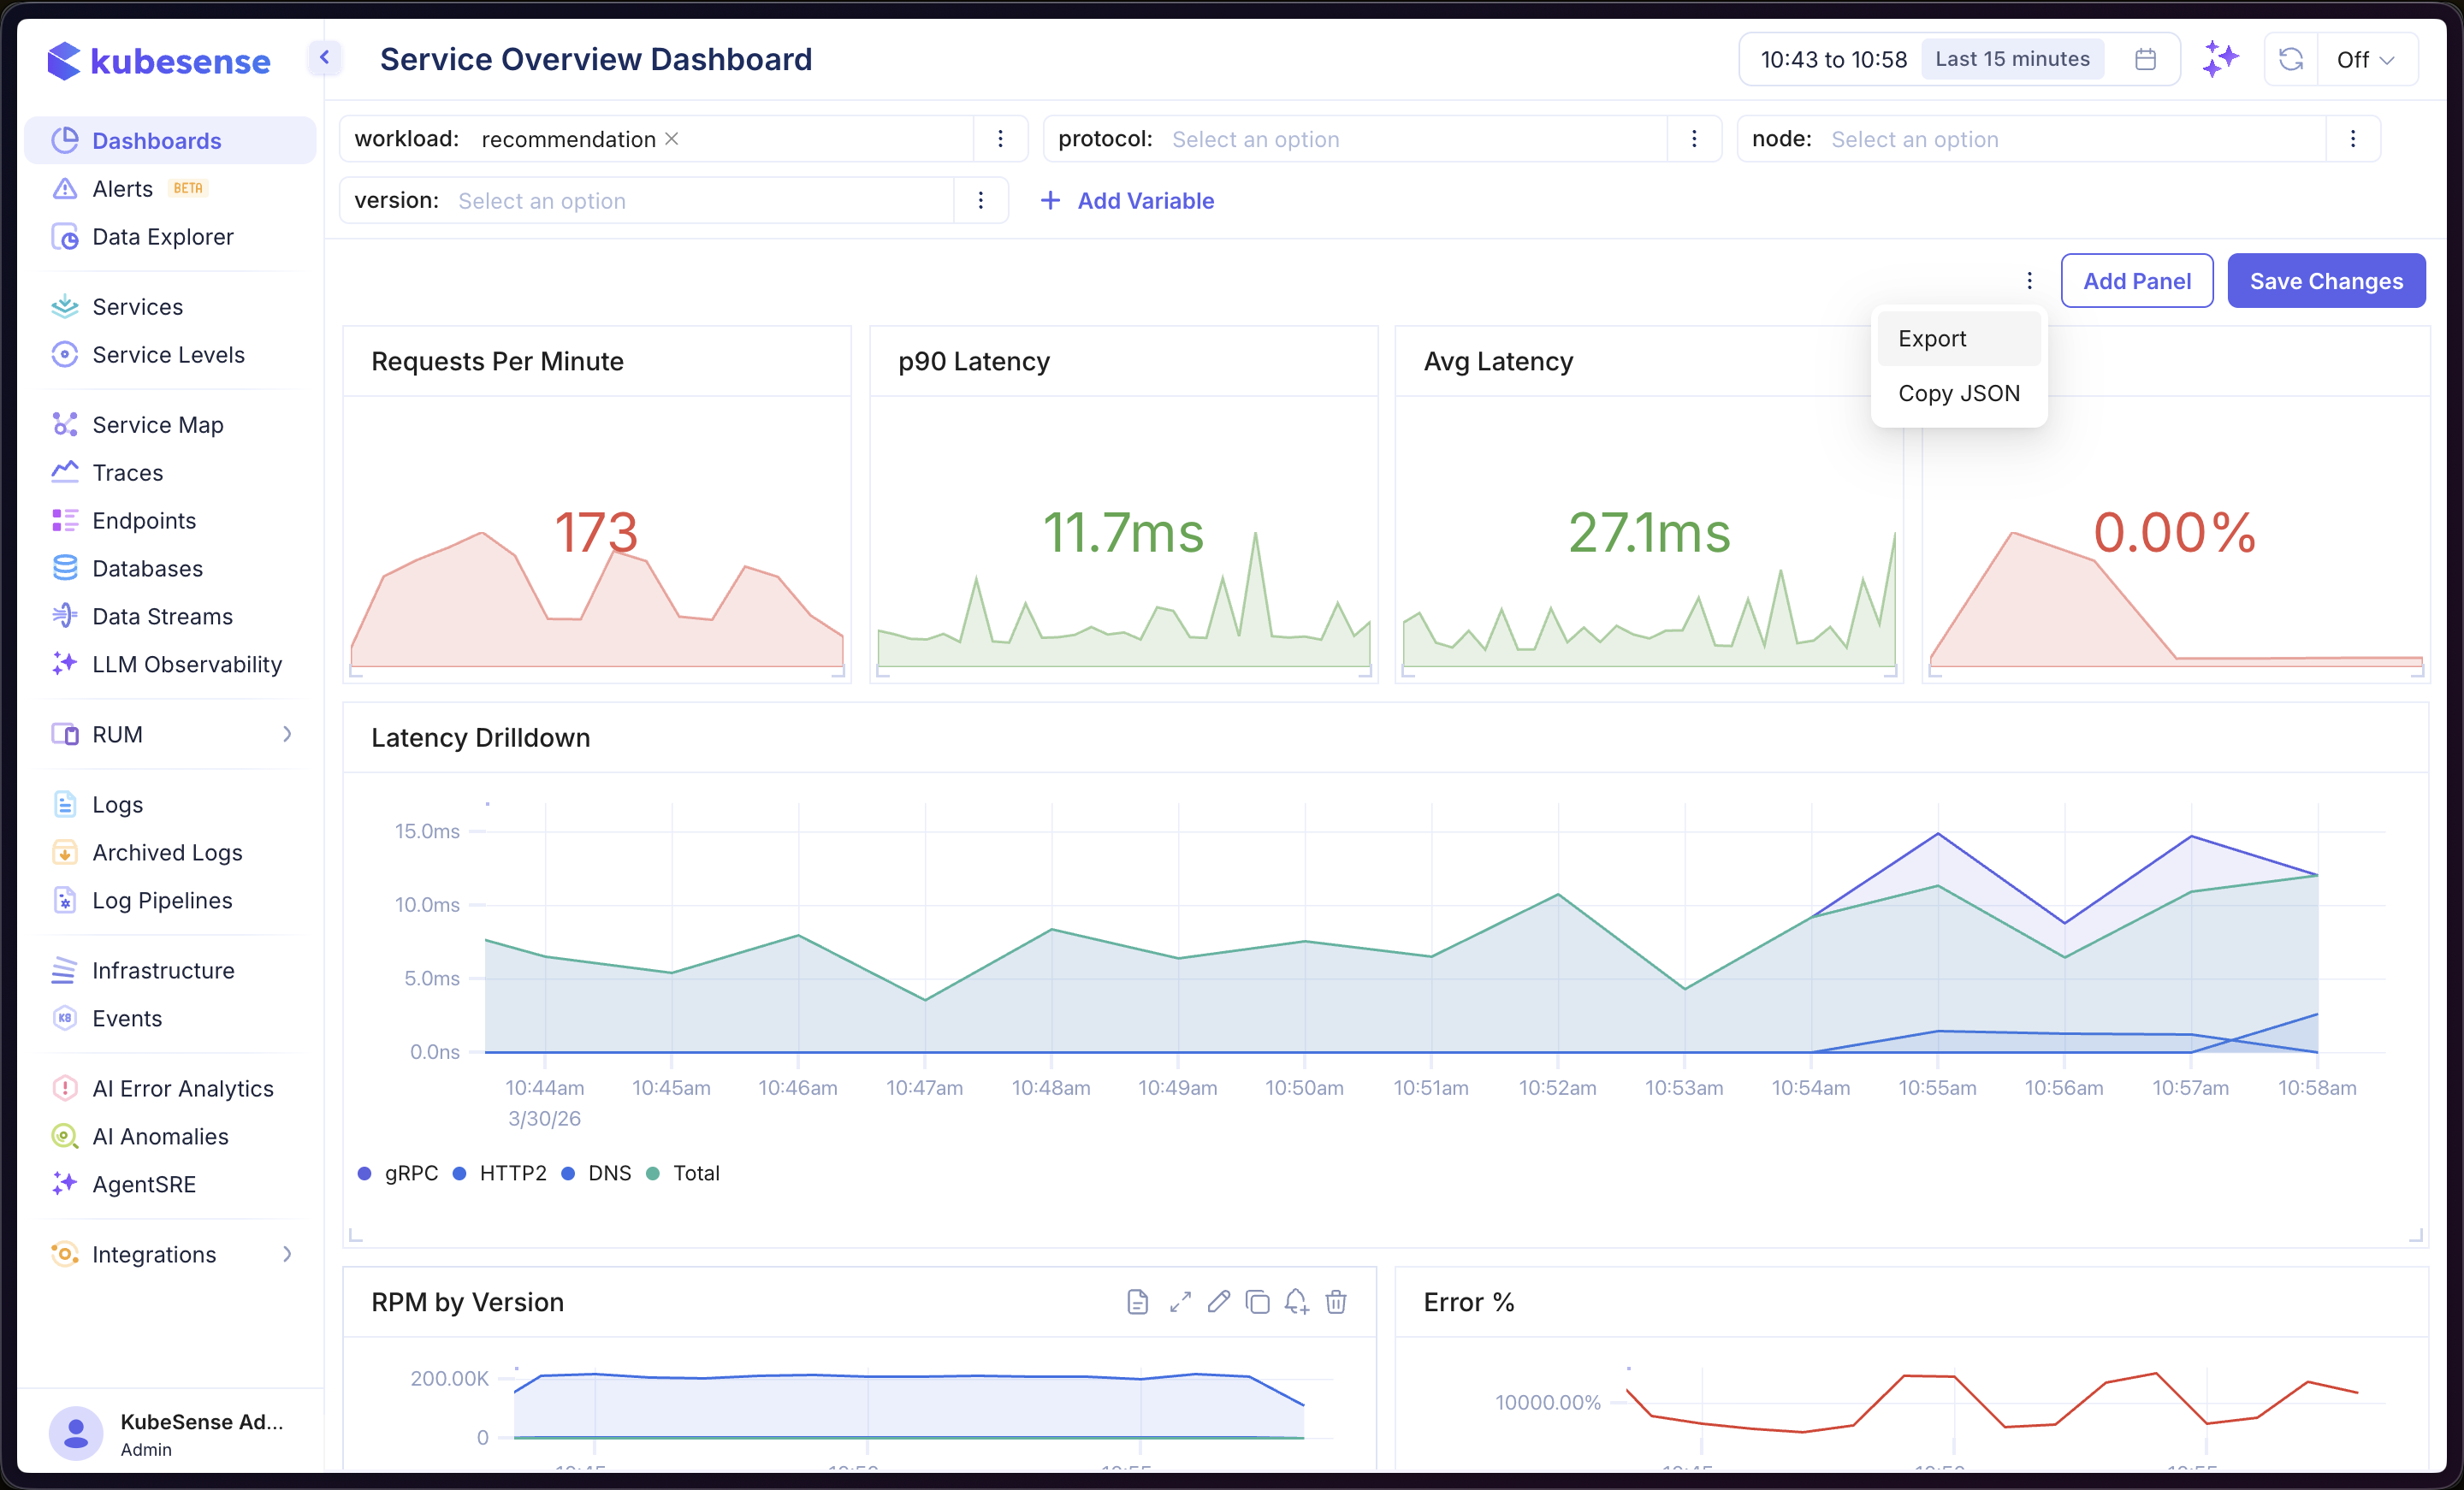
Task: Open the calendar date picker icon
Action: tap(2145, 59)
